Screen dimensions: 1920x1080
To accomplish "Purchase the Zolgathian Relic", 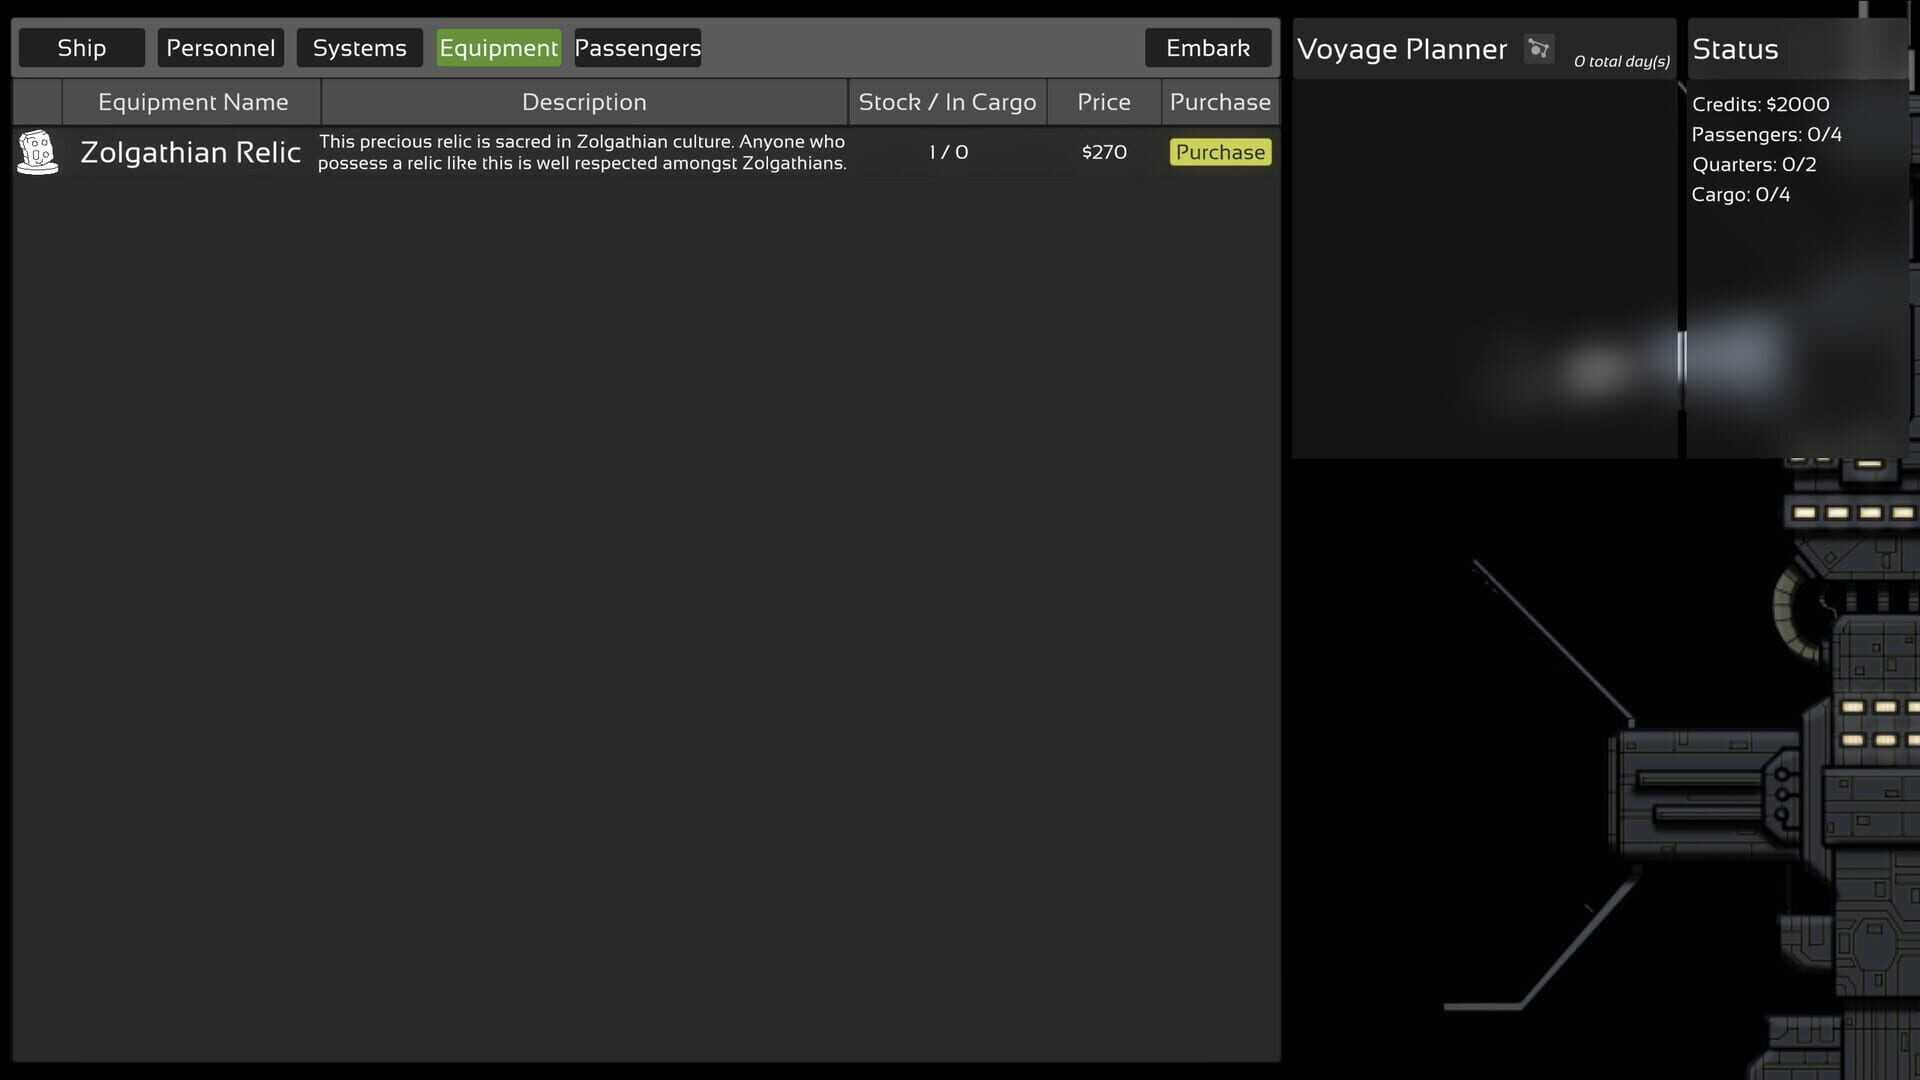I will point(1220,152).
